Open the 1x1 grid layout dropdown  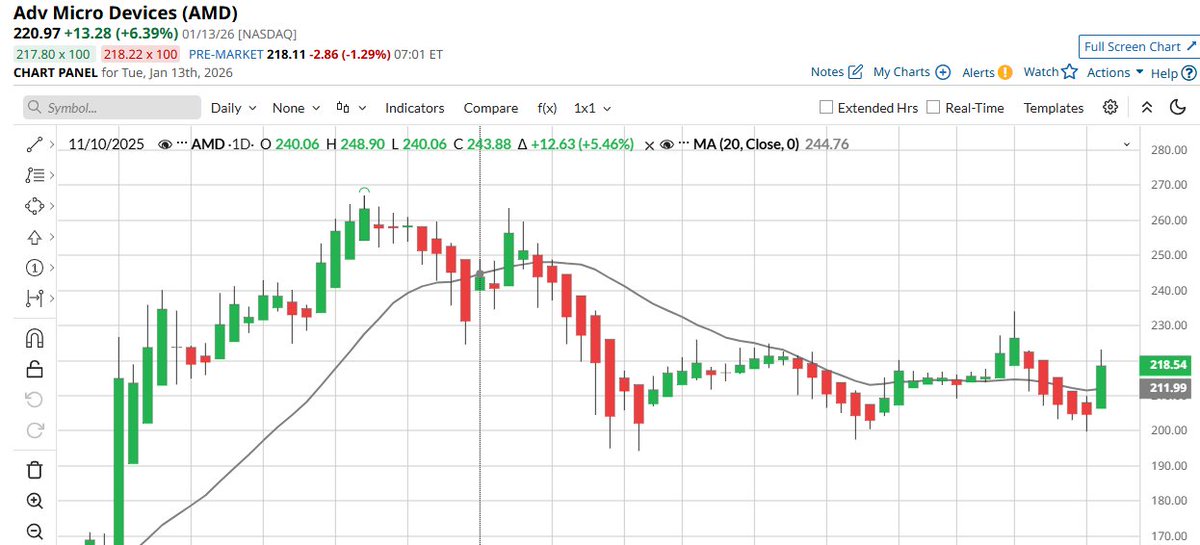[x=592, y=107]
